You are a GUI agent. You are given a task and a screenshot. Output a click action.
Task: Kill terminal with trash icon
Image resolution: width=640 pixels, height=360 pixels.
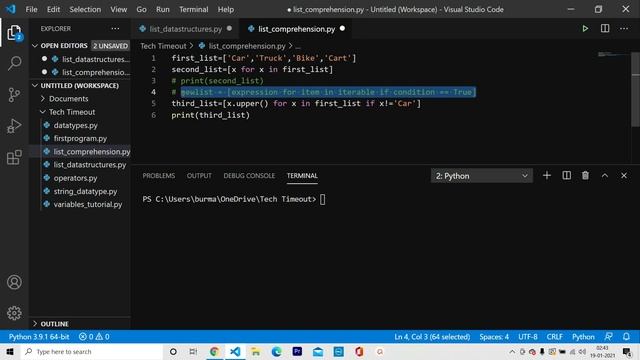(585, 176)
